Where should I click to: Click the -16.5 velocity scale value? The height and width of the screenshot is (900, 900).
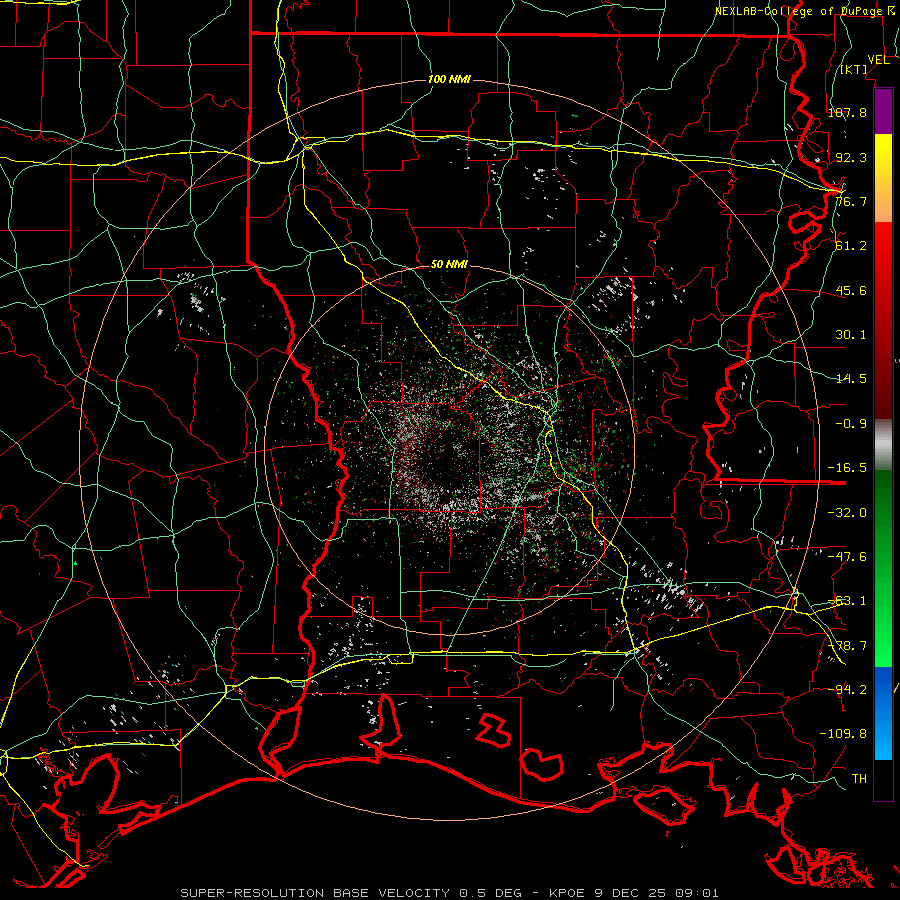pos(847,468)
